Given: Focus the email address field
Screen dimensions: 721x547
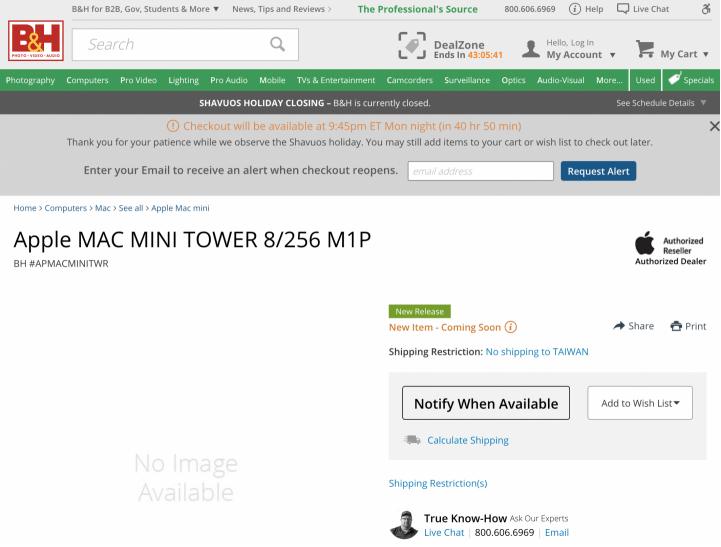Looking at the screenshot, I should [x=481, y=171].
